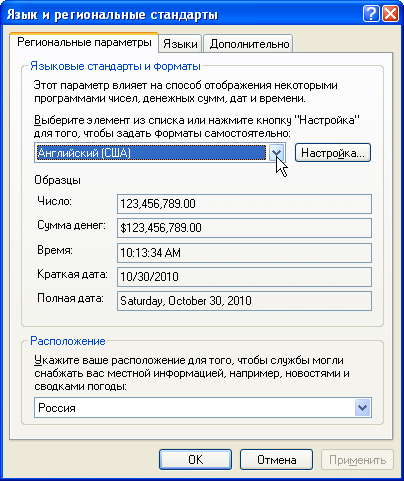Open the Дополнительно tab
This screenshot has width=404, height=481.
(248, 44)
